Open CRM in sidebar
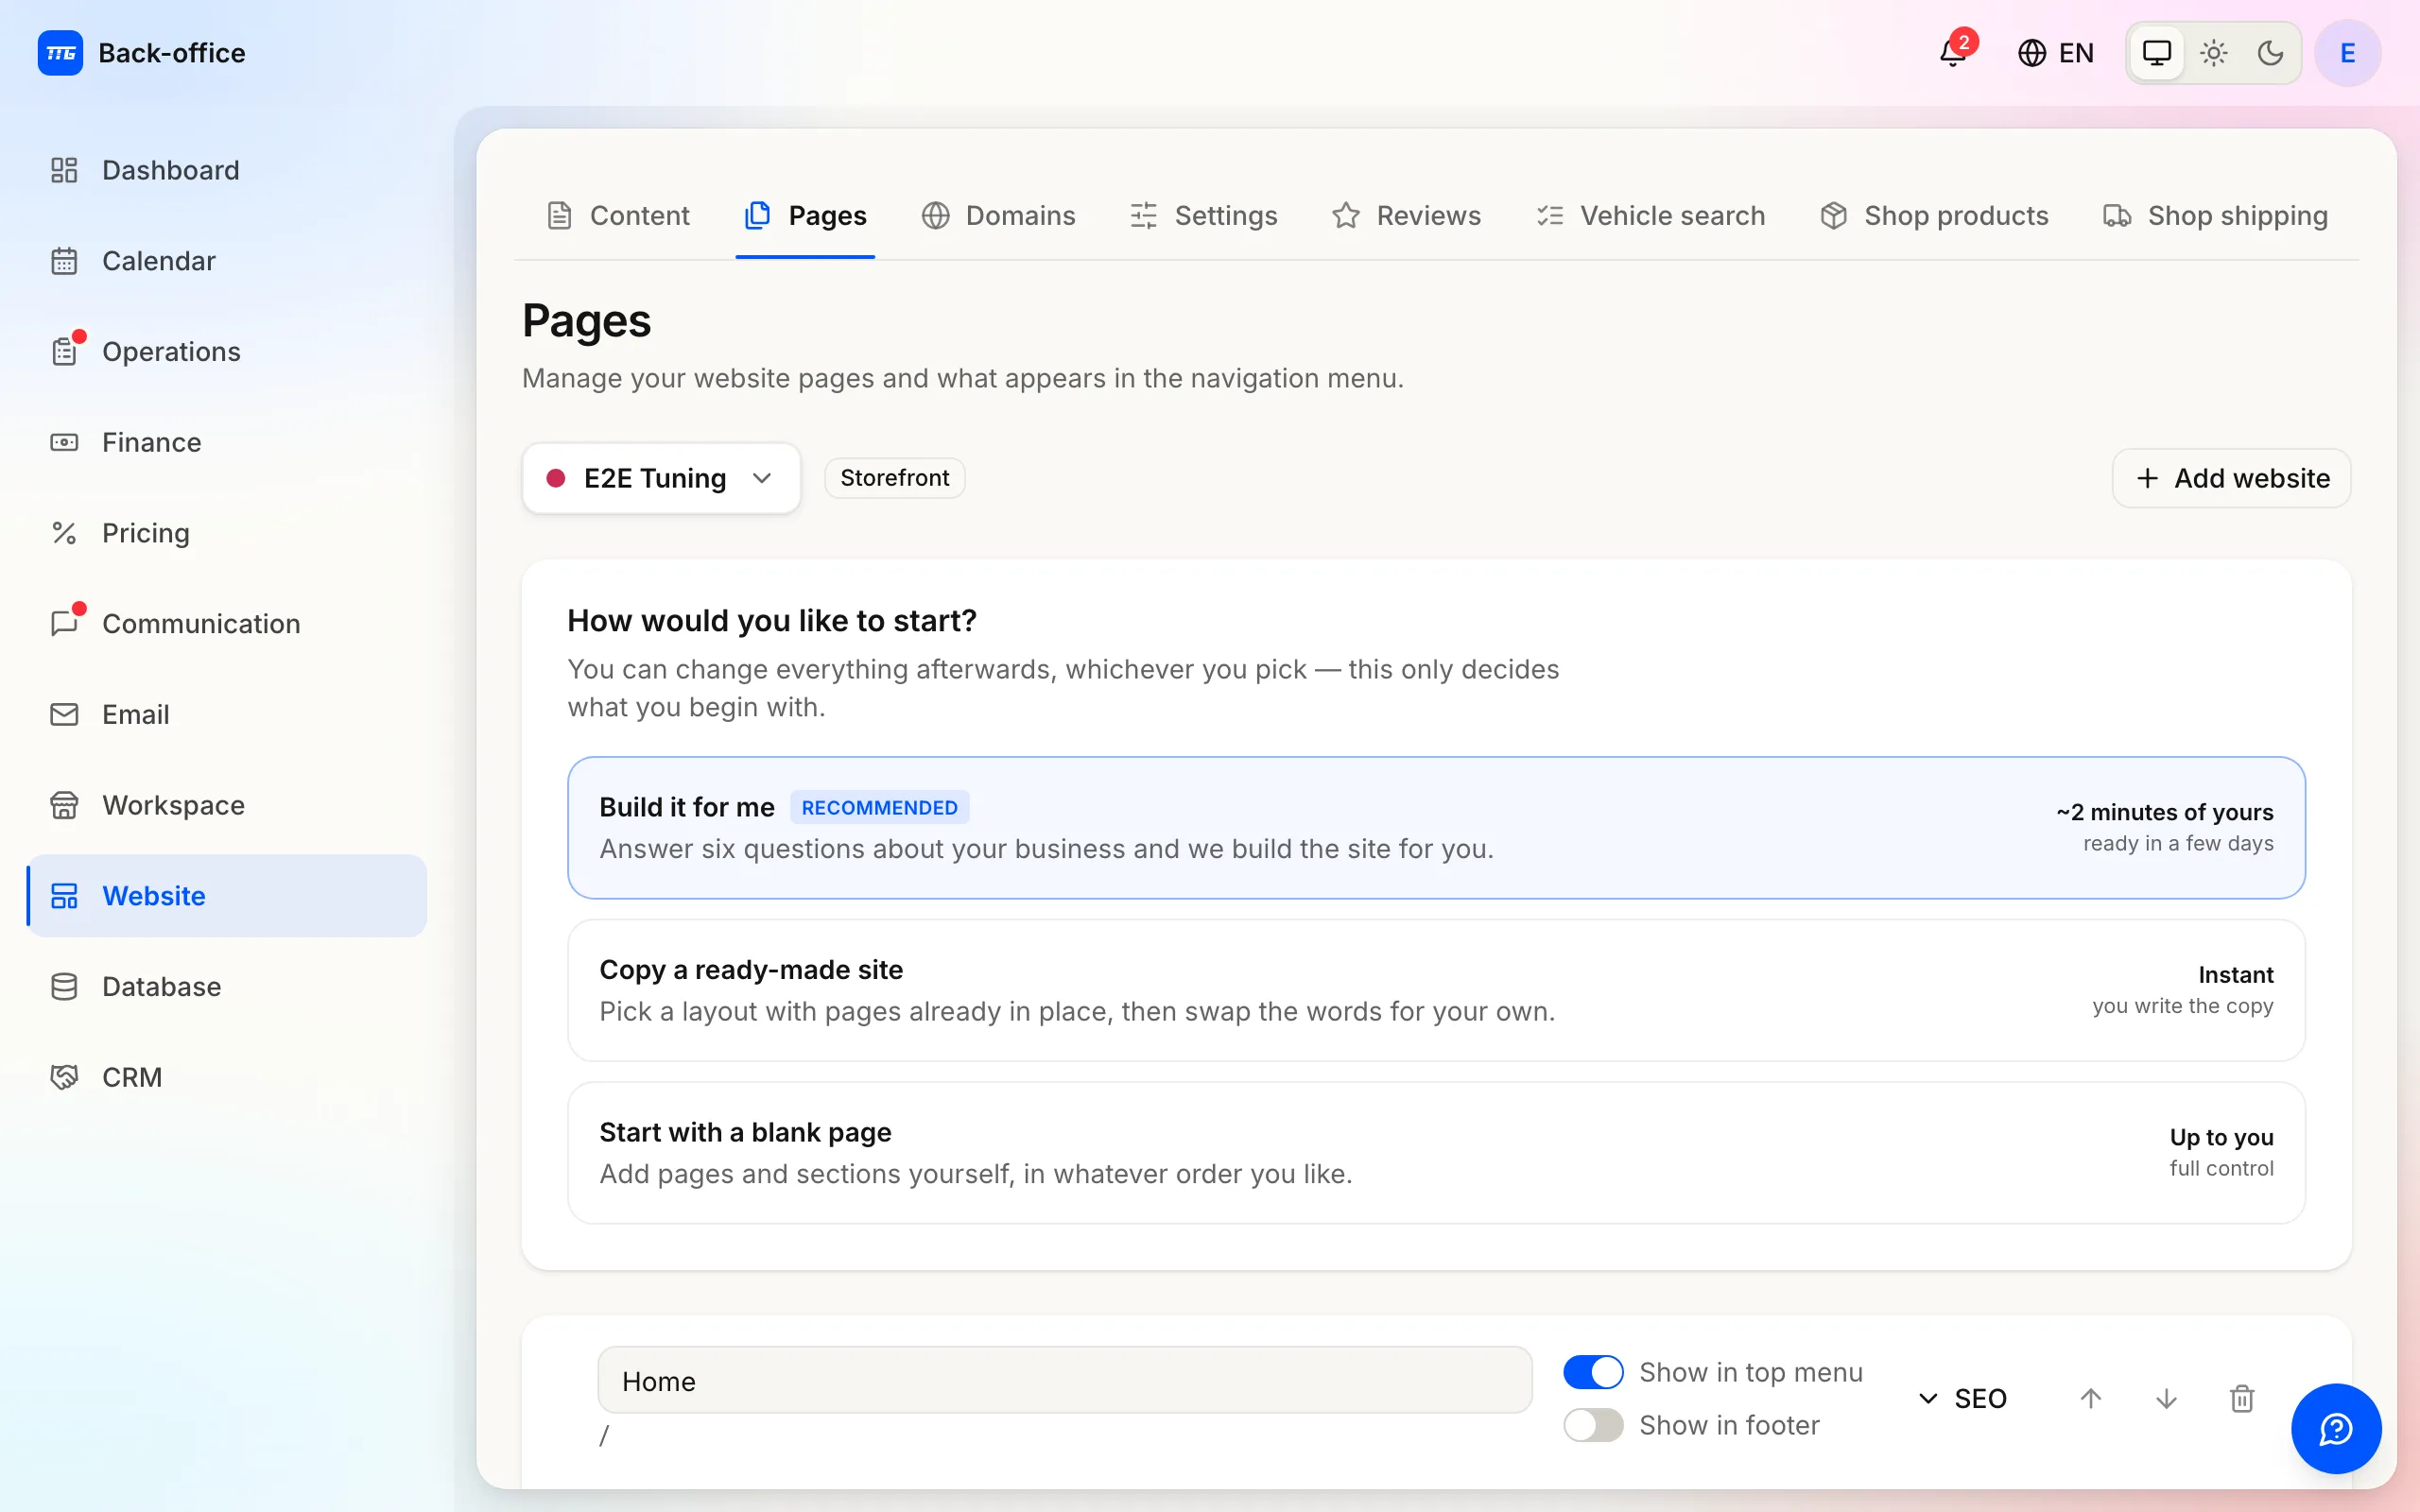The image size is (2420, 1512). click(227, 1077)
